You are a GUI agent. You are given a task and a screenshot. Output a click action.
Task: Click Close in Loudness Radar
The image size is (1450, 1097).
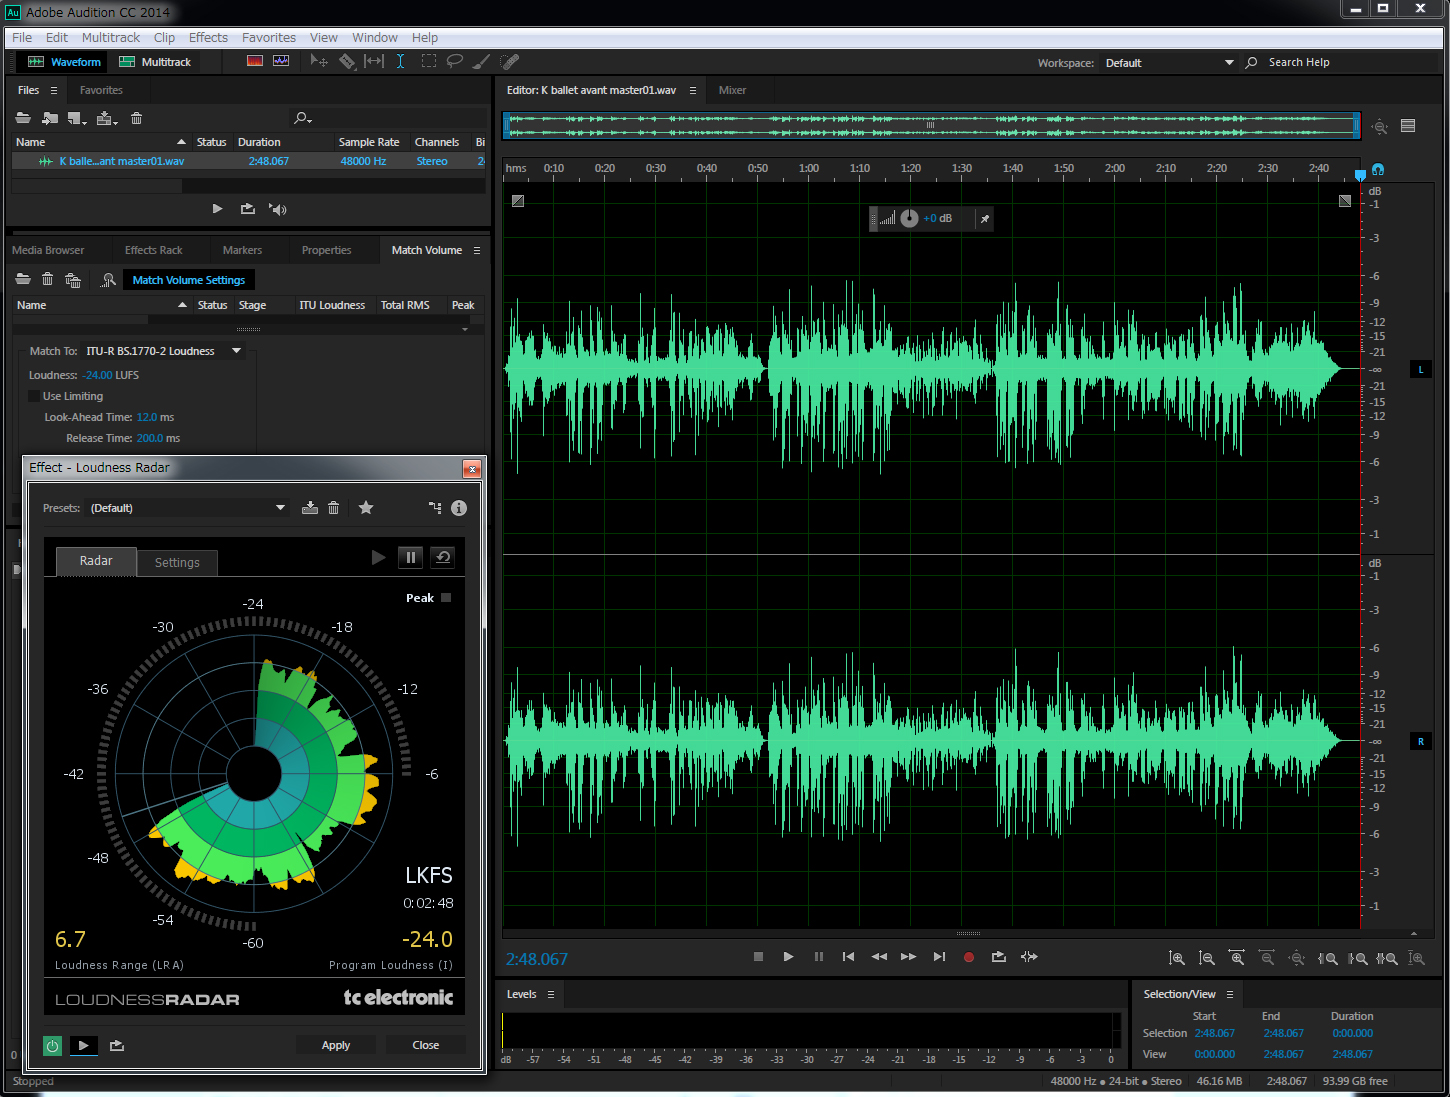pos(426,1045)
